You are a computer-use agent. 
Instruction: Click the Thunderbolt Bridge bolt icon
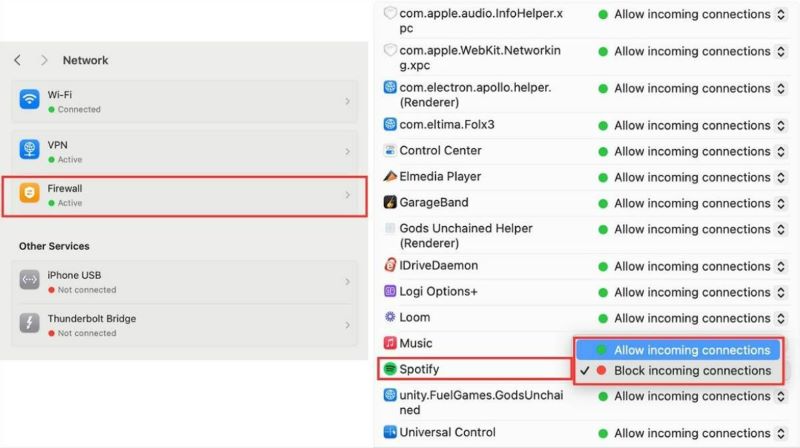coord(30,322)
